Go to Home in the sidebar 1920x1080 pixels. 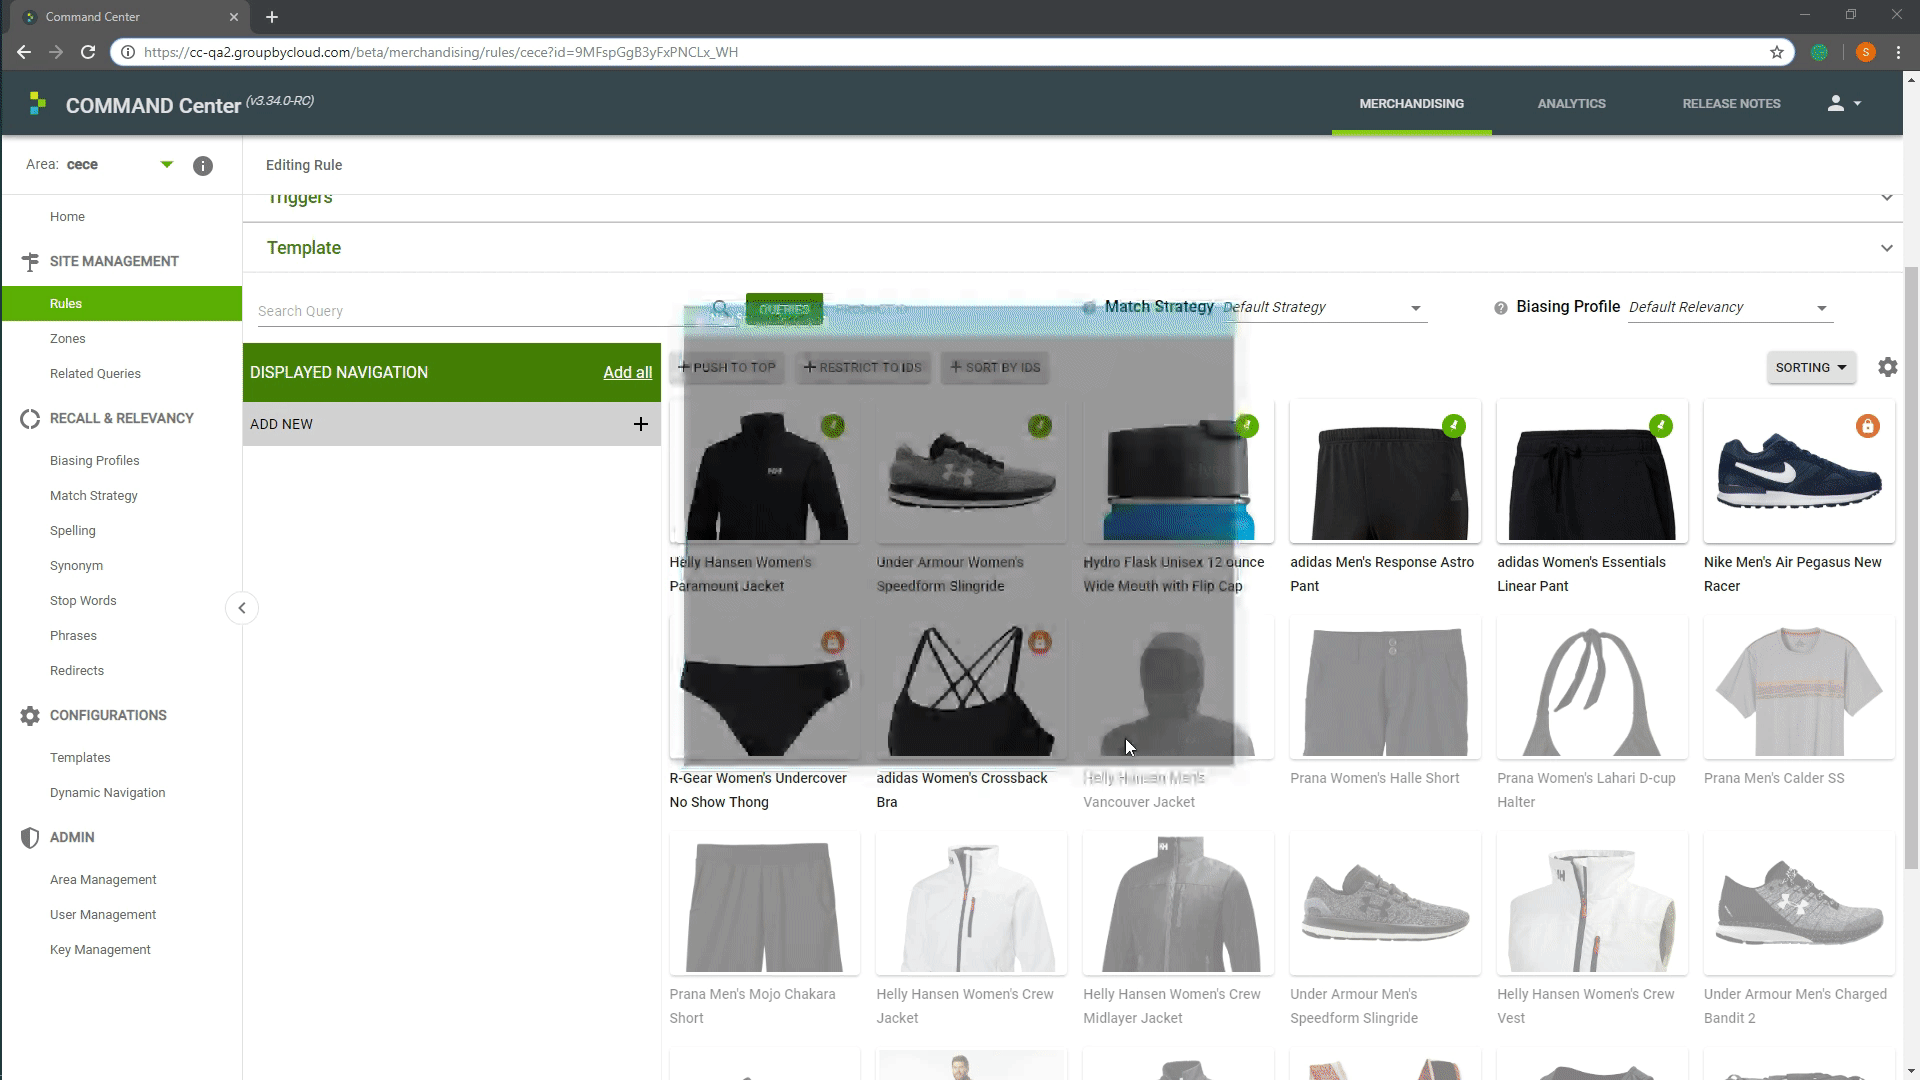67,216
